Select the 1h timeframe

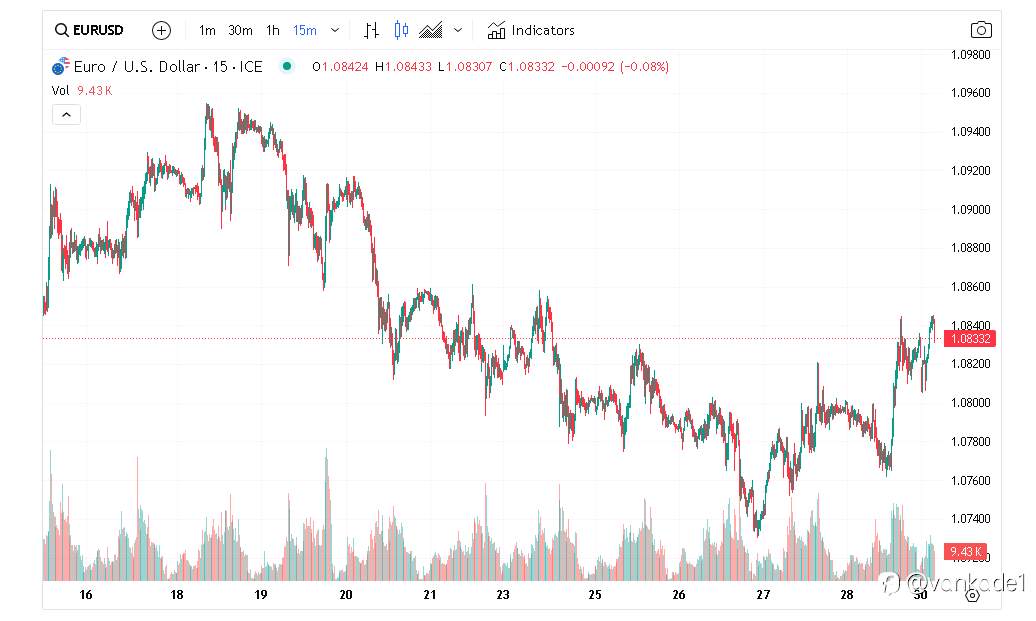[273, 30]
